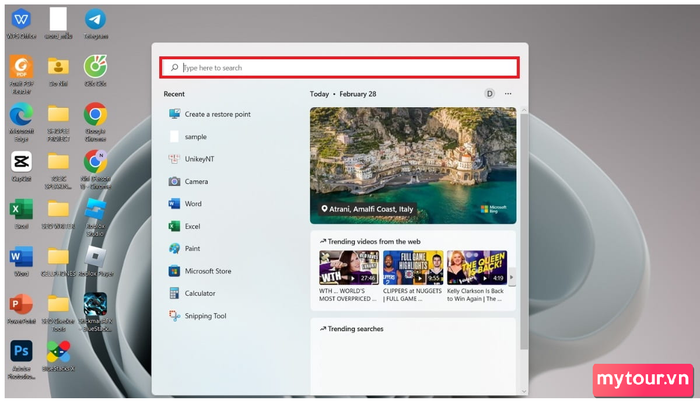The image size is (700, 405).
Task: Open Microsoft Store from recent list
Action: pos(200,271)
